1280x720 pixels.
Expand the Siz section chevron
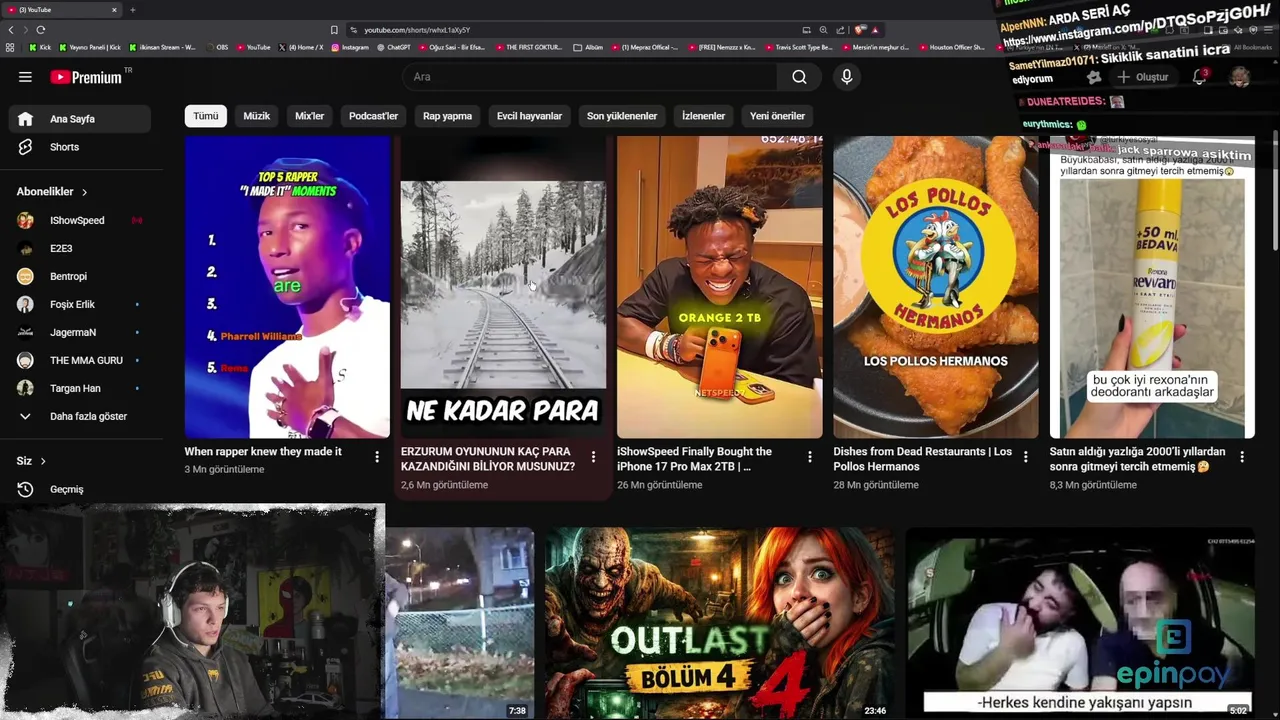pos(43,461)
